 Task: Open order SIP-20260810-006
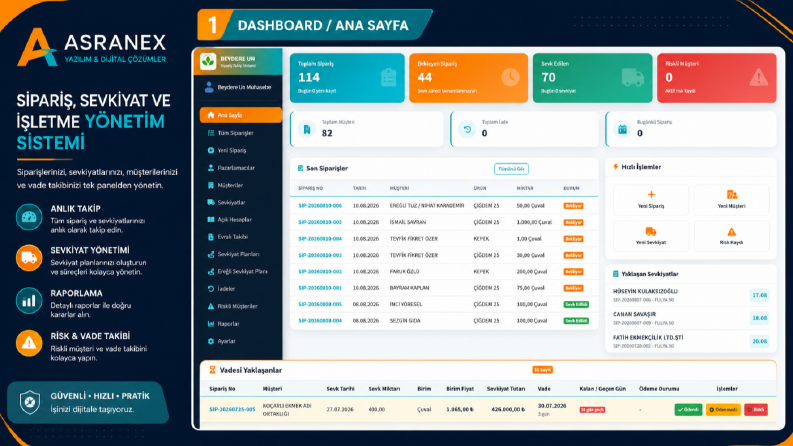pos(320,206)
